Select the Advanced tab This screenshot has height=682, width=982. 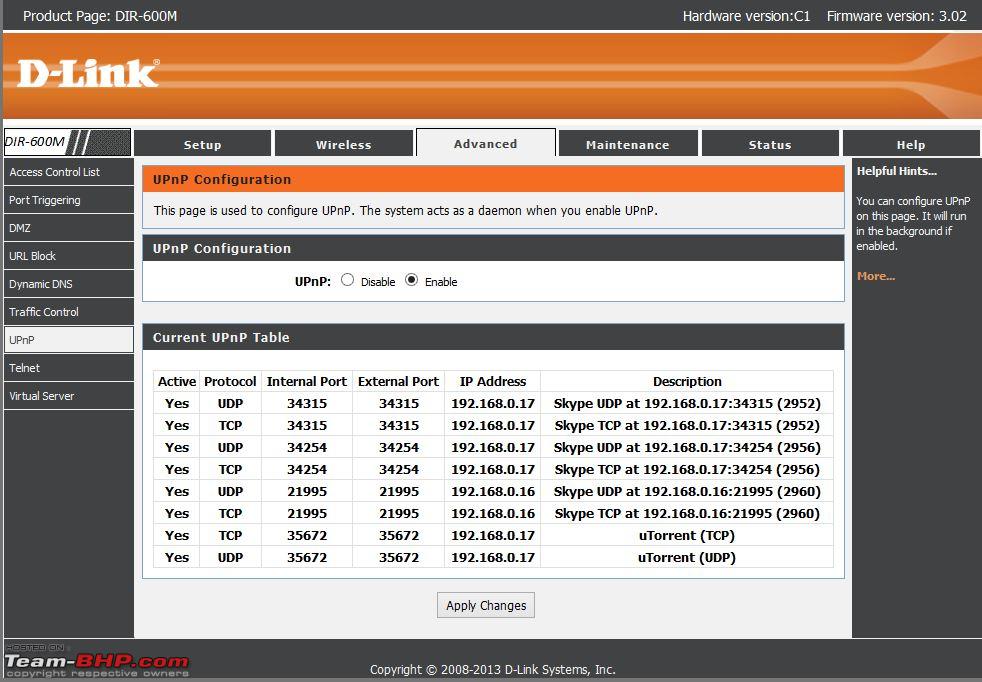click(485, 143)
